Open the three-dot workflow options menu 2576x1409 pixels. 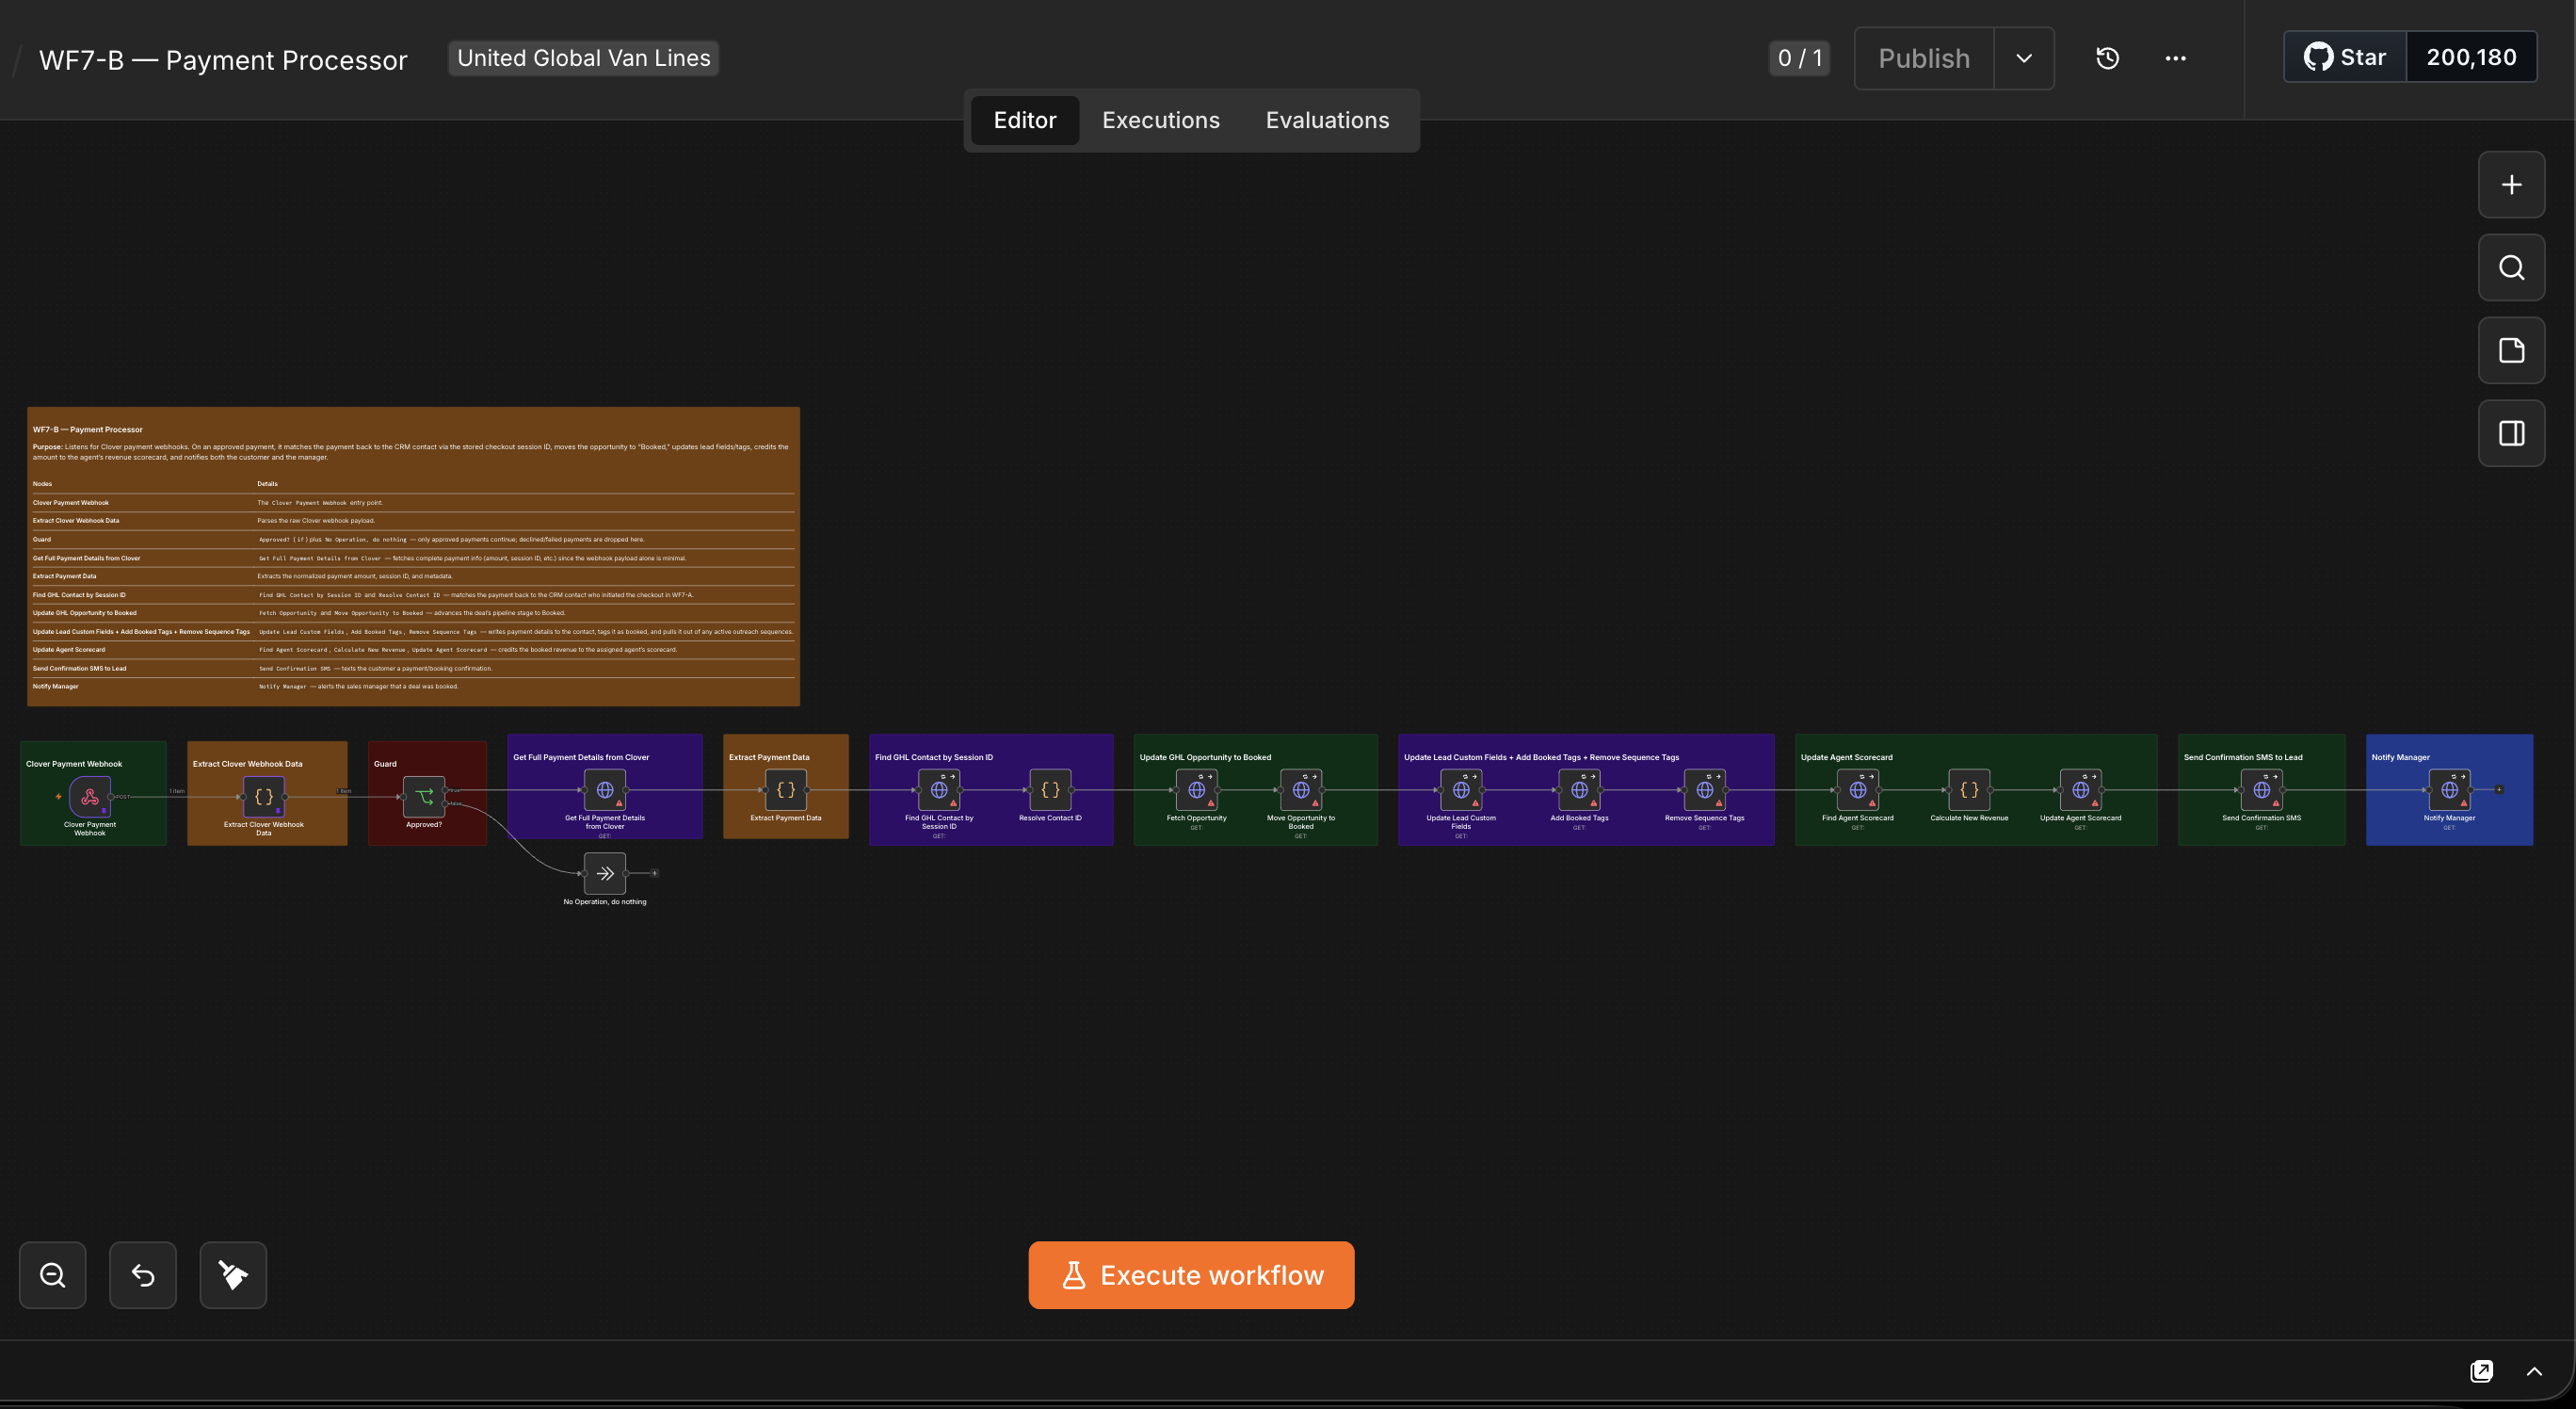pyautogui.click(x=2175, y=58)
